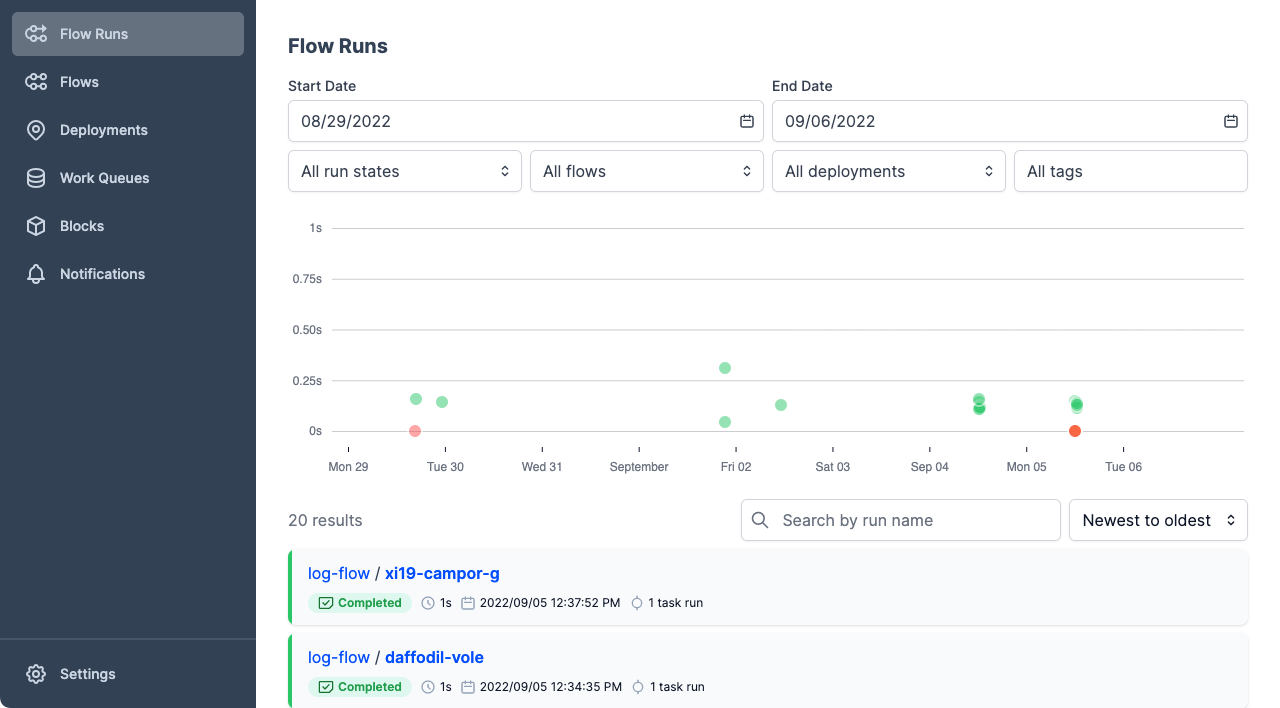Screen dimensions: 1280x708
Task: Open the Notifications page
Action: (128, 274)
